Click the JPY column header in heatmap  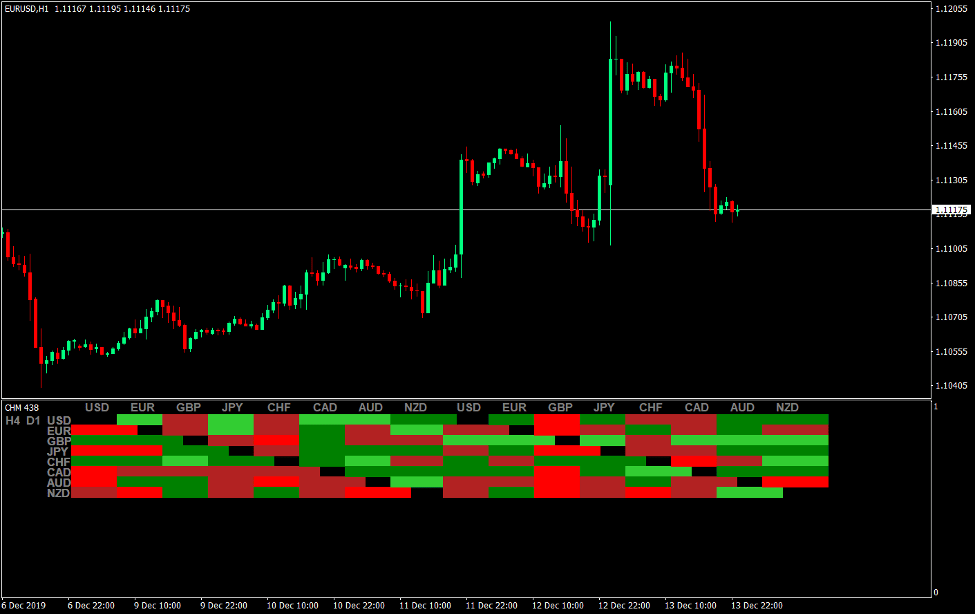[x=232, y=407]
